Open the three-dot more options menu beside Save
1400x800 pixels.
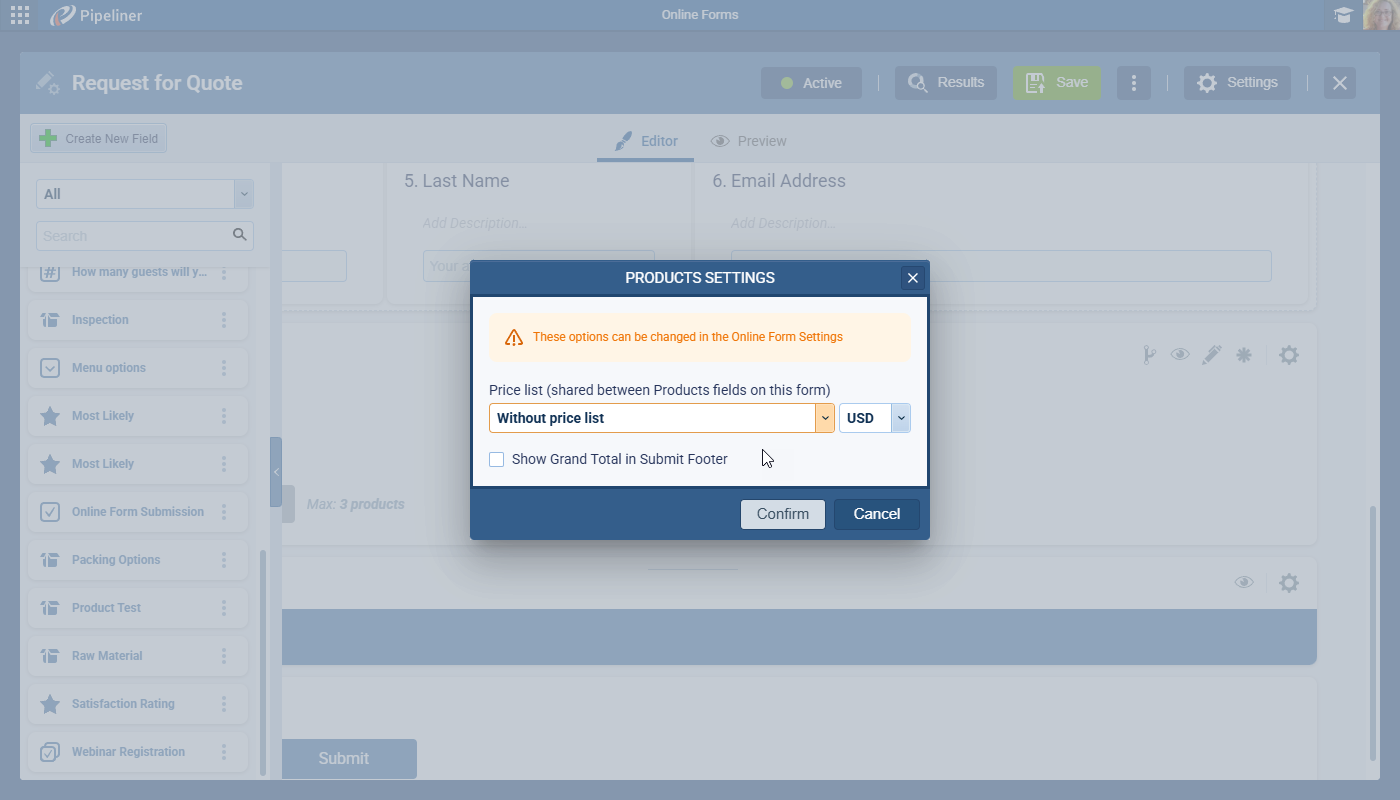(1133, 83)
